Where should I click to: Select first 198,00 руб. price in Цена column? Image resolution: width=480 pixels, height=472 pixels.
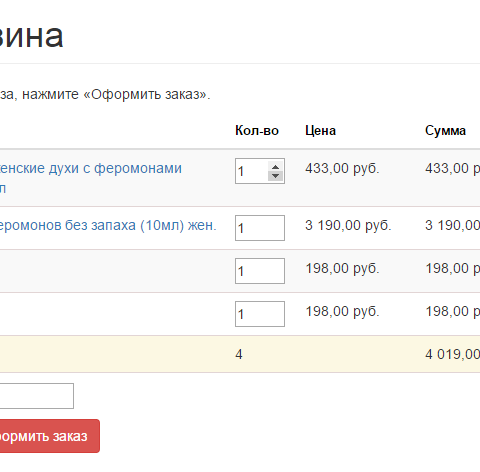[x=342, y=268]
